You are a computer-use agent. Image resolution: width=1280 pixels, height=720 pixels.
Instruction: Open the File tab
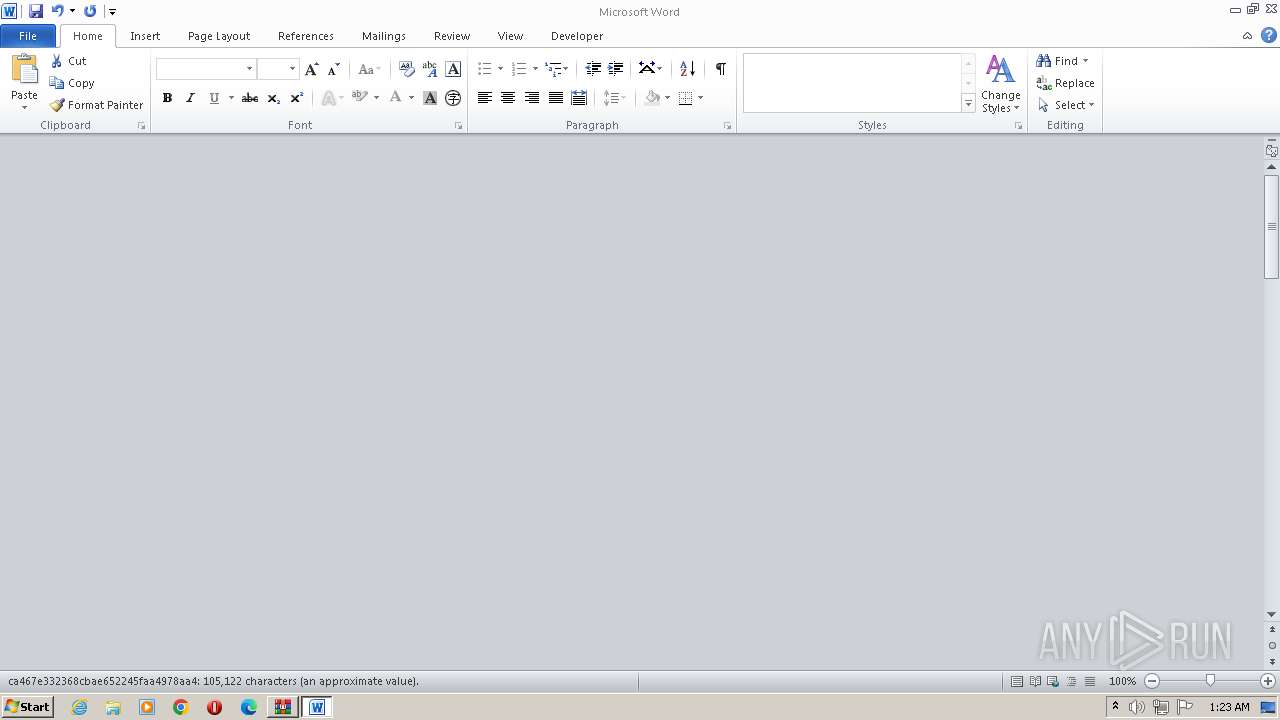(x=28, y=36)
